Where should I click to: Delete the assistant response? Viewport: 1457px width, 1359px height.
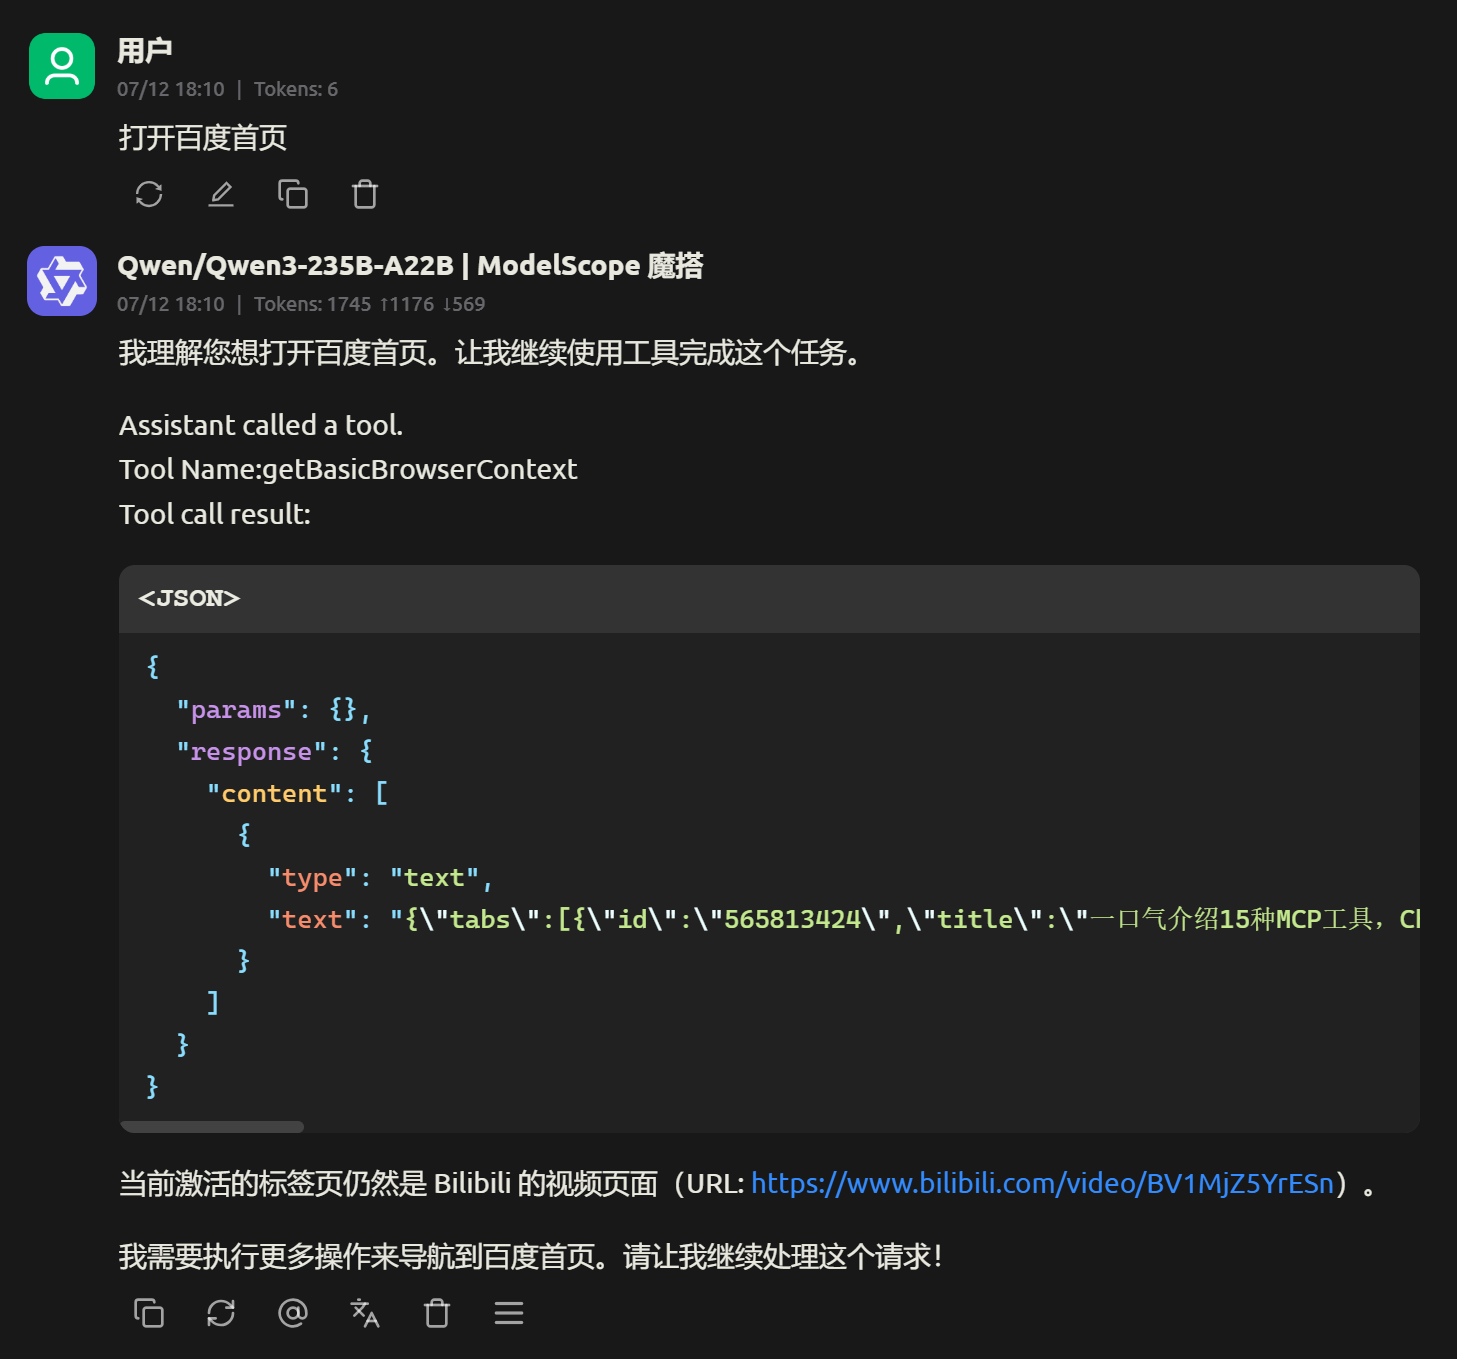pos(436,1313)
